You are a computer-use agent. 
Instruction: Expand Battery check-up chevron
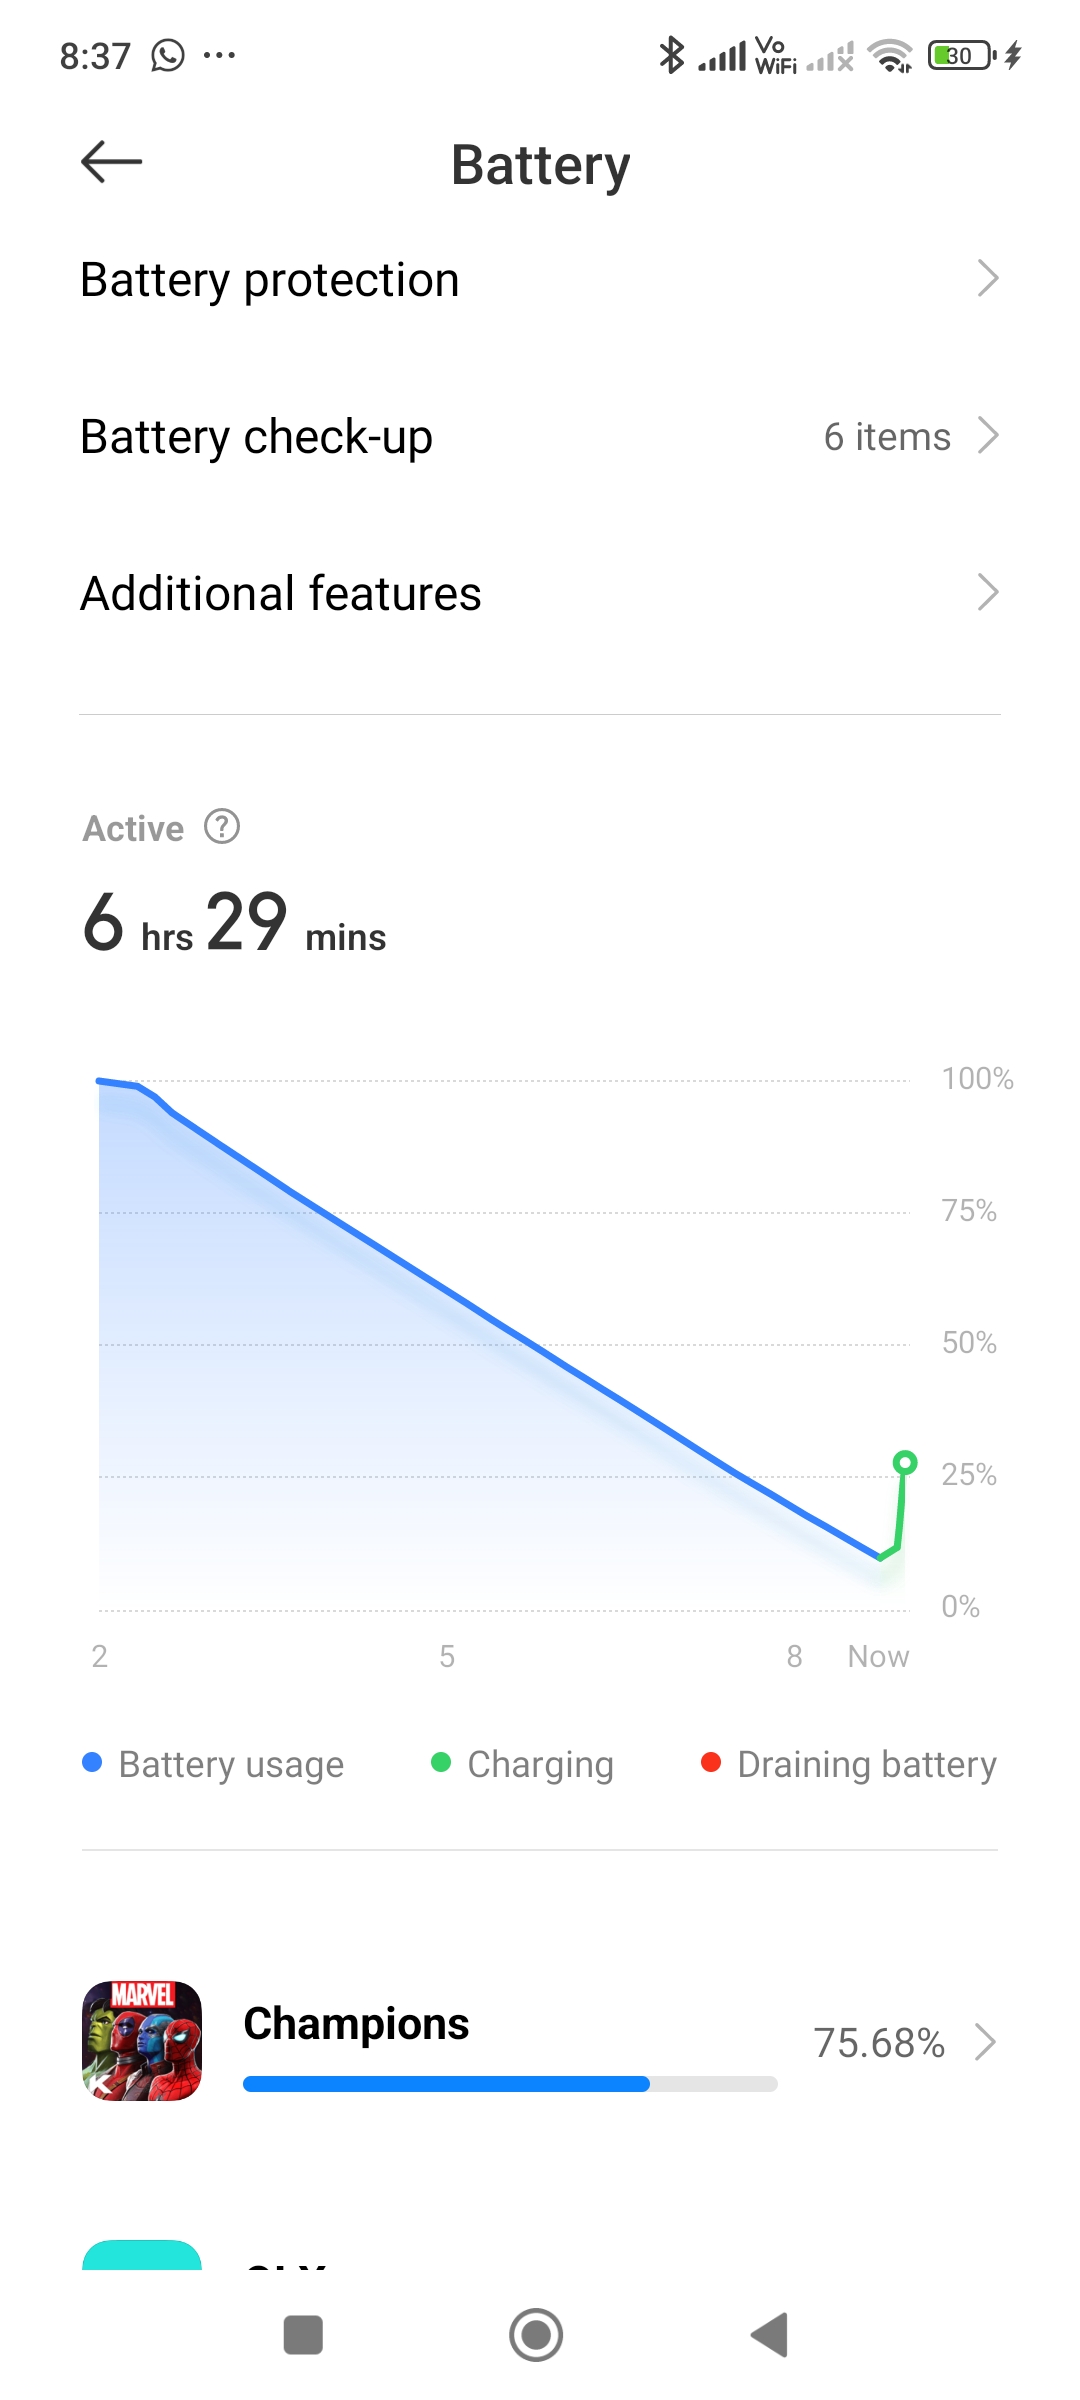tap(988, 435)
